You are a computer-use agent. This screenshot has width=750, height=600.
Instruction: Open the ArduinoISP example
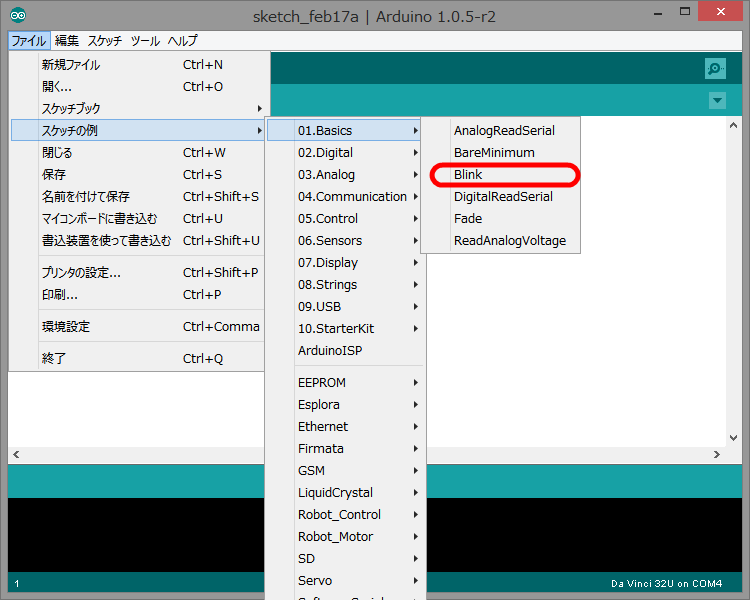[343, 351]
